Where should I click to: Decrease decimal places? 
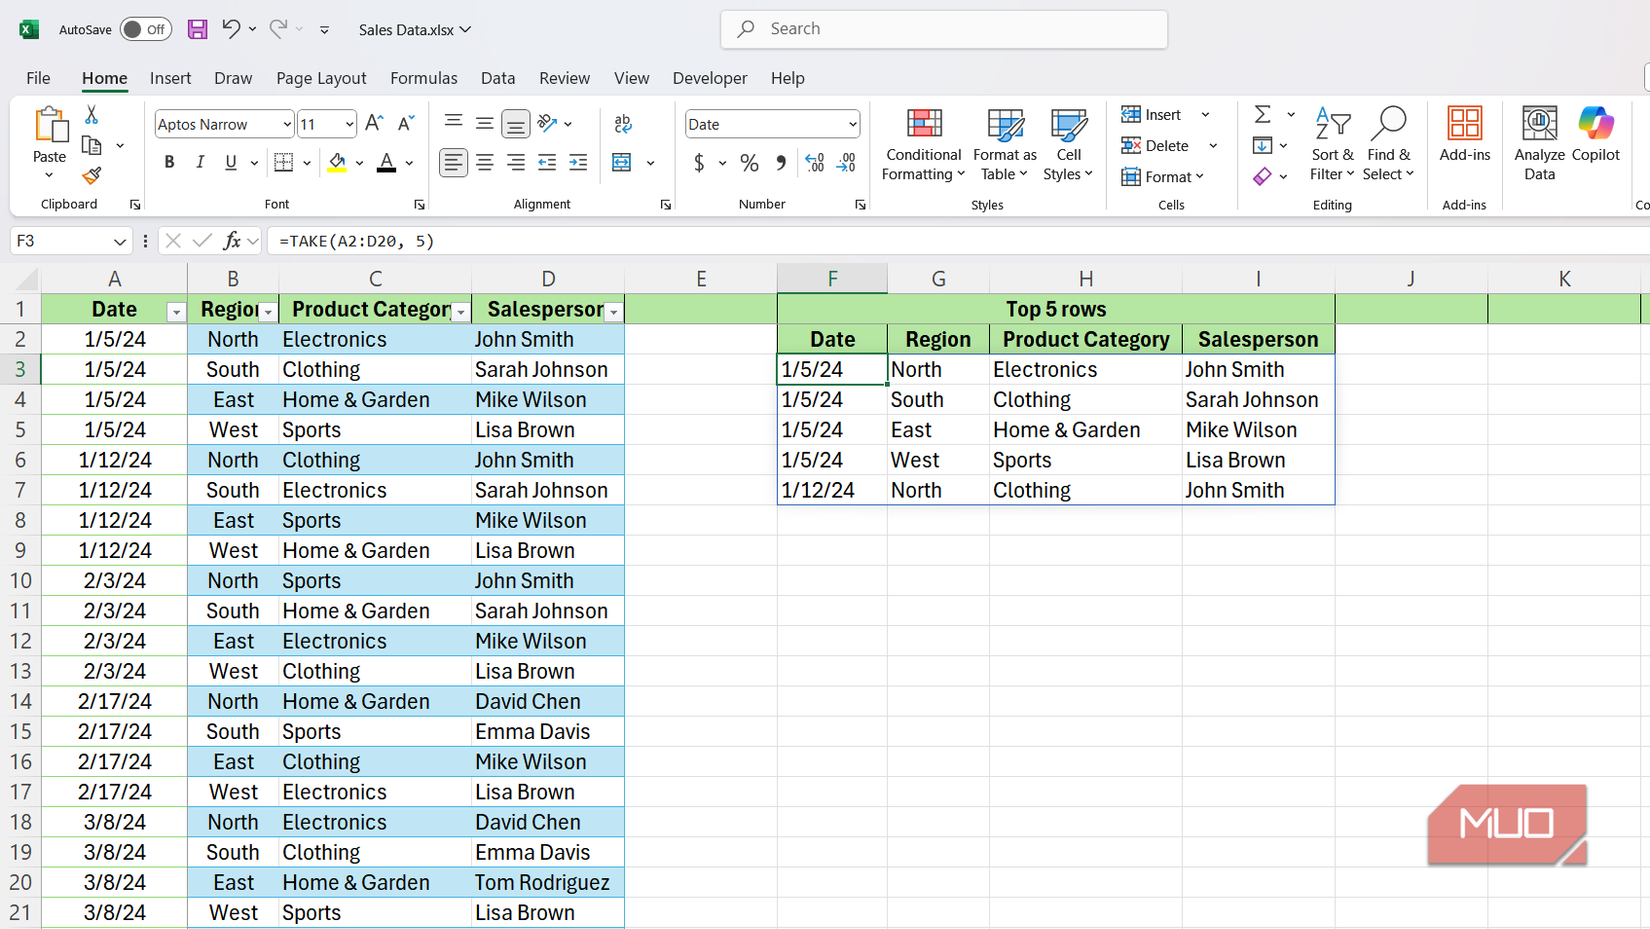(x=846, y=162)
